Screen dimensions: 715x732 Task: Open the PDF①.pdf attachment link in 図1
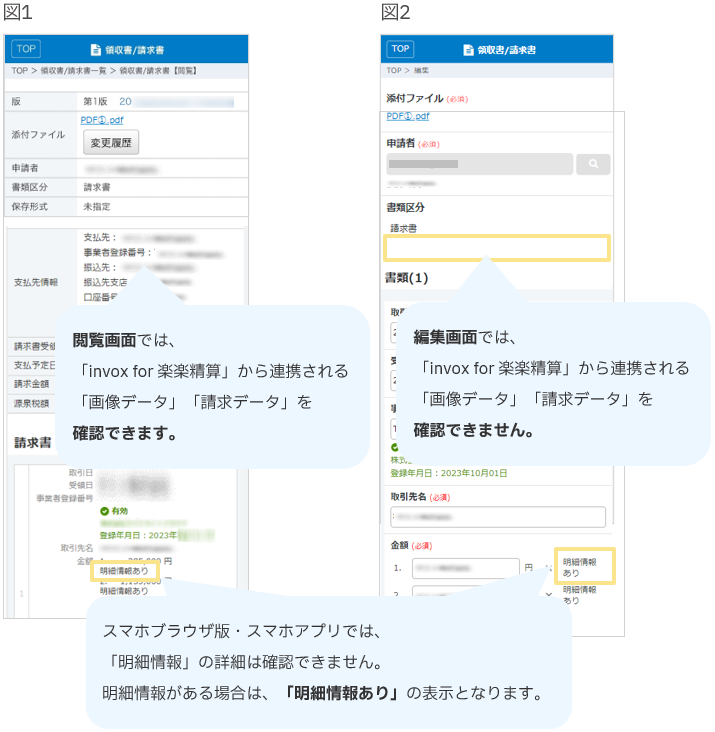[x=100, y=120]
